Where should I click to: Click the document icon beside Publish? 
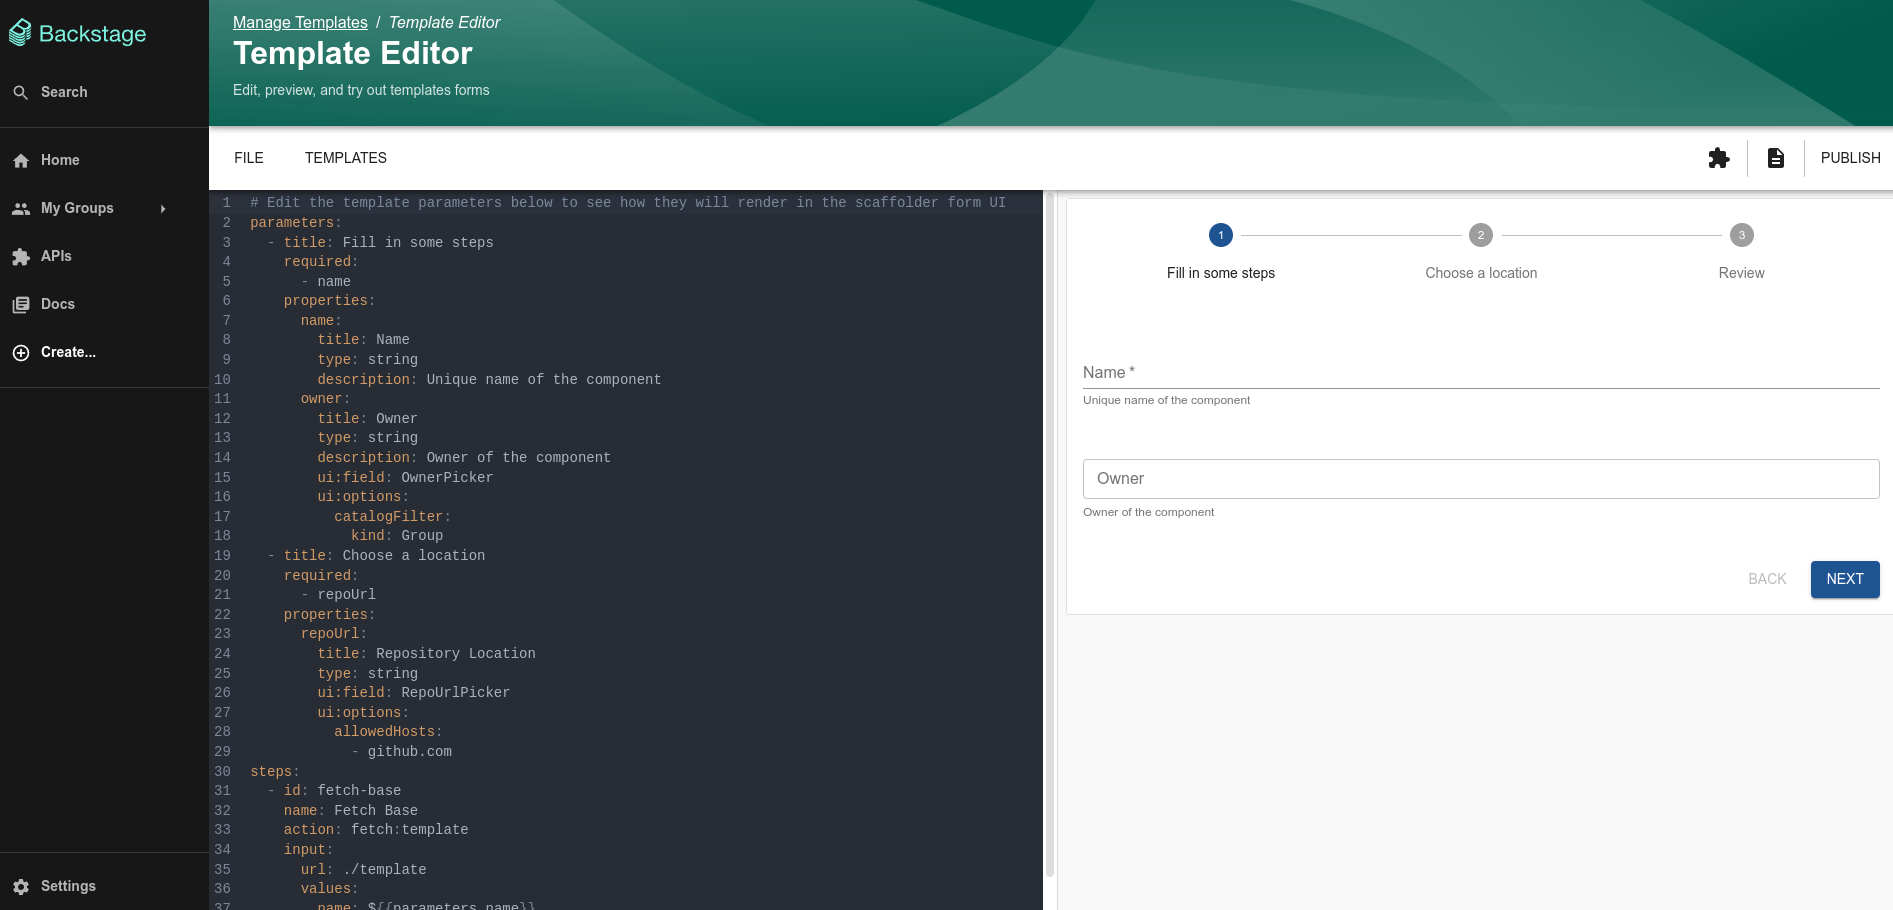point(1775,158)
